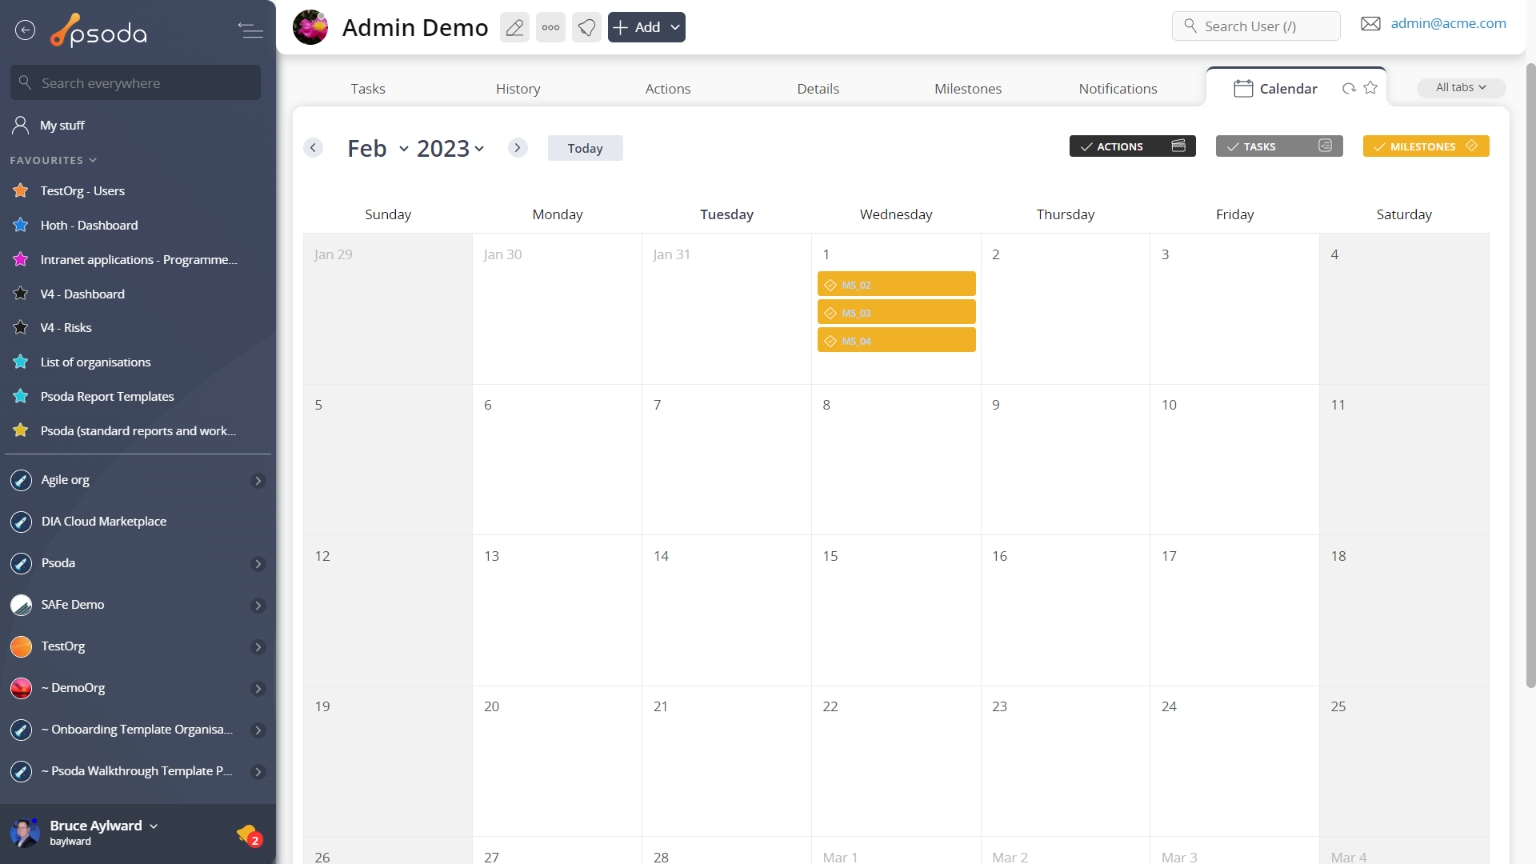Click the envelope mail icon

(x=1370, y=24)
